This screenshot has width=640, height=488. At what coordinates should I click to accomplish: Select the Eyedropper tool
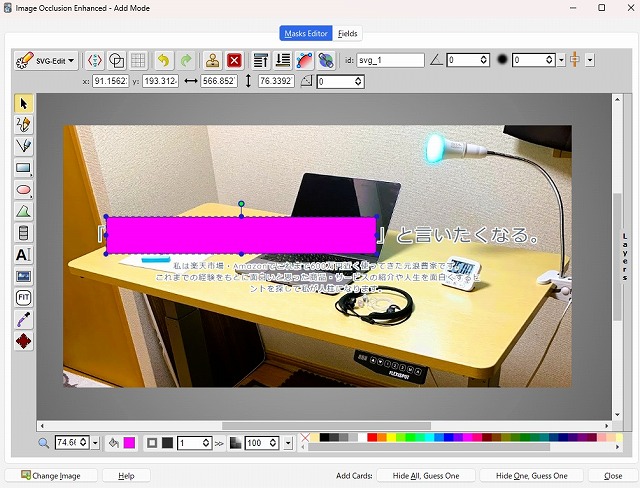pyautogui.click(x=24, y=320)
